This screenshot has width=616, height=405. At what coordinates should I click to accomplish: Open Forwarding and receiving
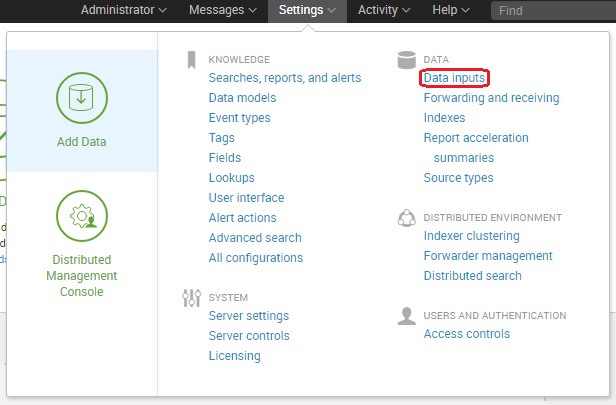click(x=491, y=98)
